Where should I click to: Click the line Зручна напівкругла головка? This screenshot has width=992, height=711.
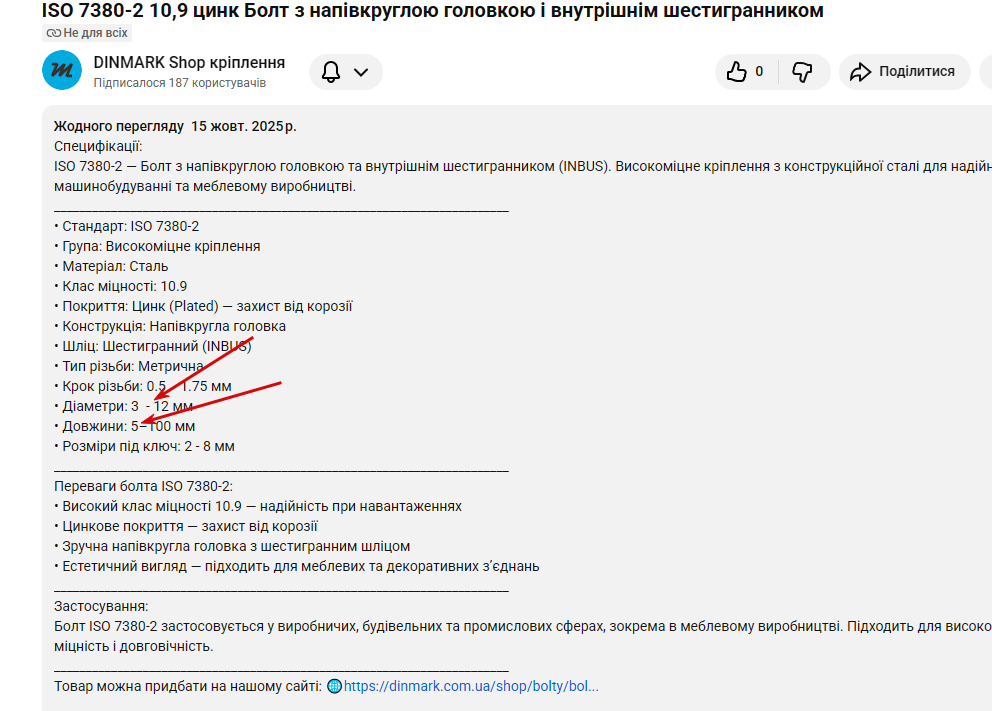coord(232,547)
